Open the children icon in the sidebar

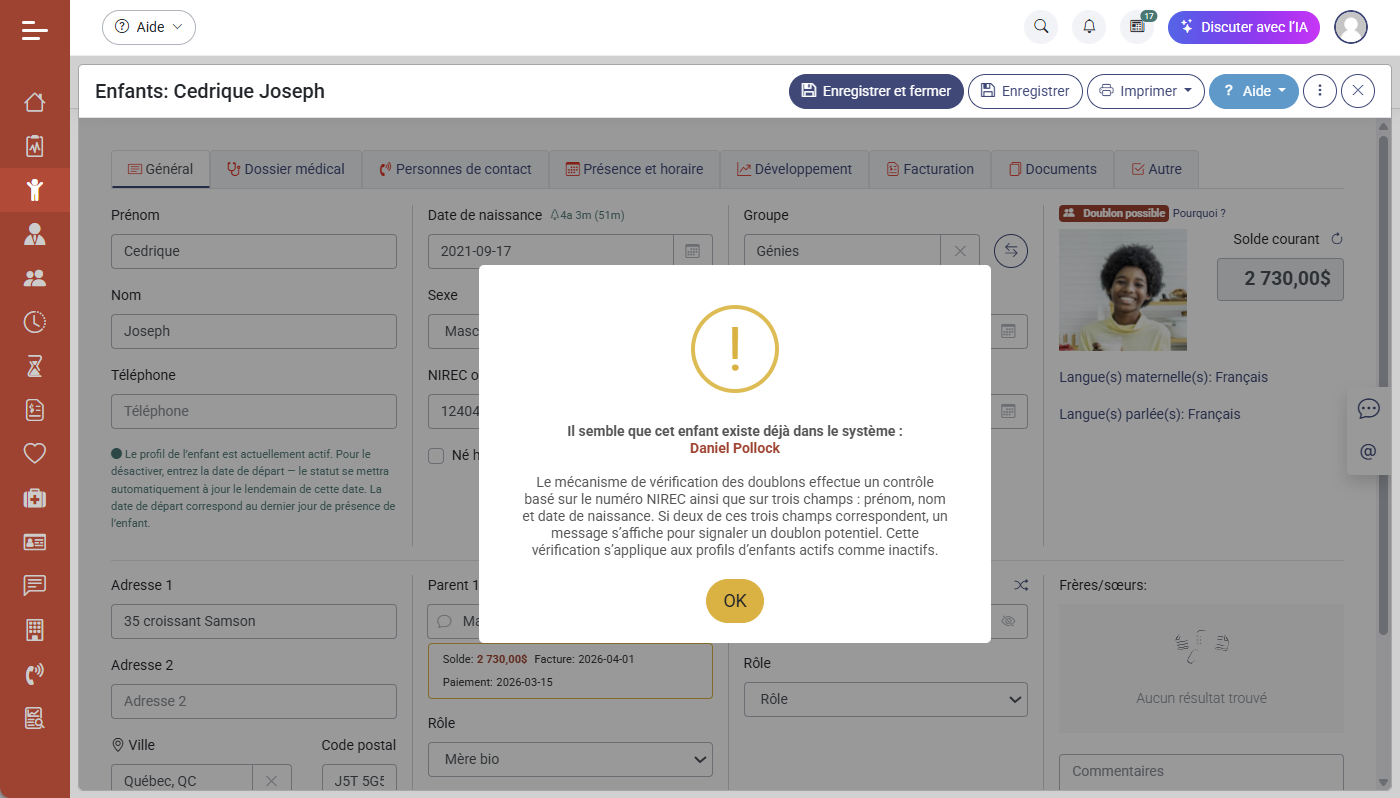35,190
